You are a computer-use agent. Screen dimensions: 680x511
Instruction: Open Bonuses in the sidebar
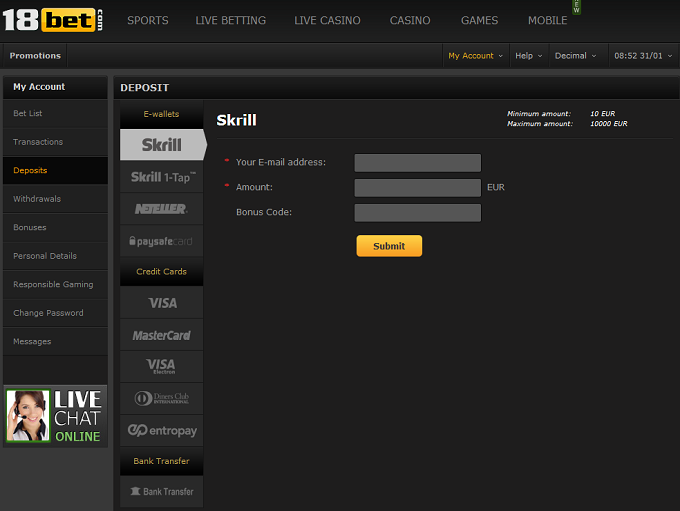(56, 227)
